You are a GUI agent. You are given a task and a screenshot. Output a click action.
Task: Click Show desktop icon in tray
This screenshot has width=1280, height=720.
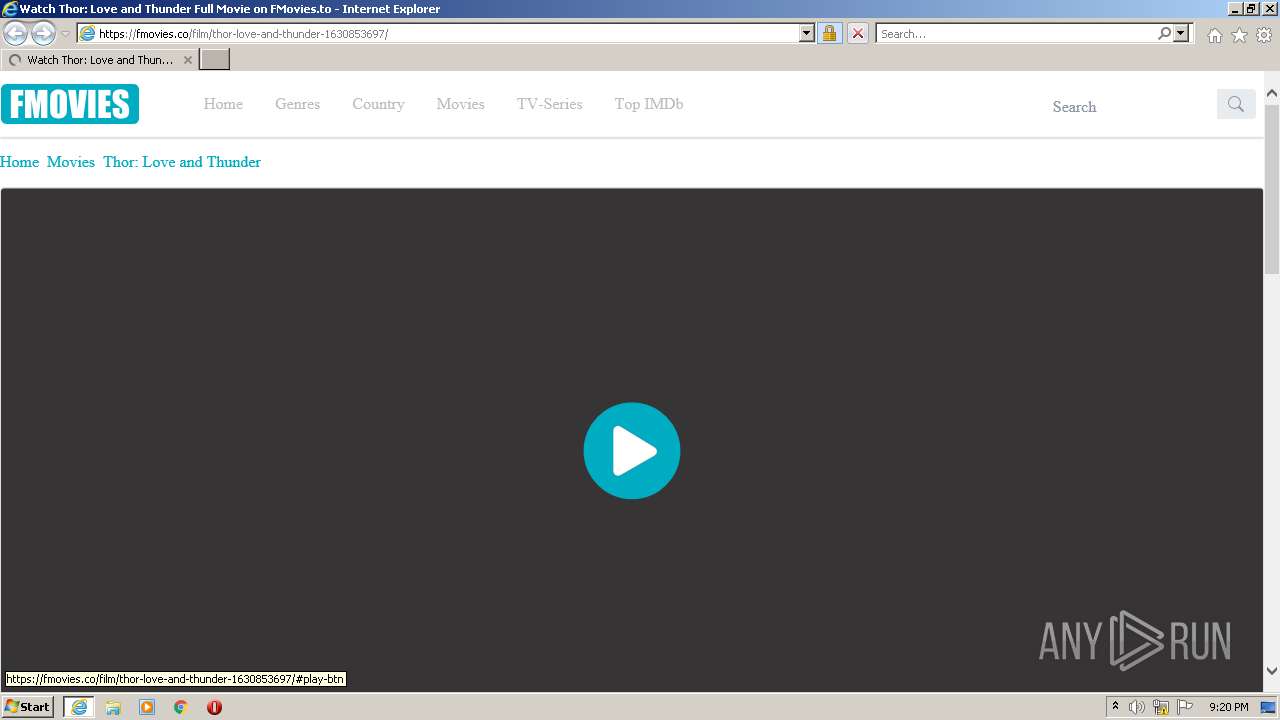1270,707
